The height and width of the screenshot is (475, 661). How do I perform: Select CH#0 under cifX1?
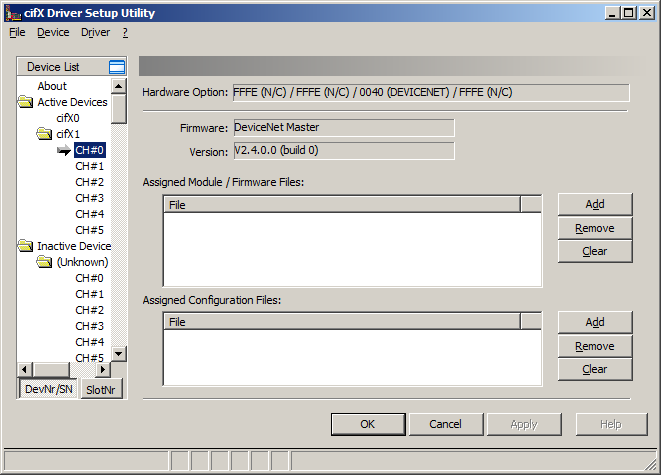pos(90,150)
